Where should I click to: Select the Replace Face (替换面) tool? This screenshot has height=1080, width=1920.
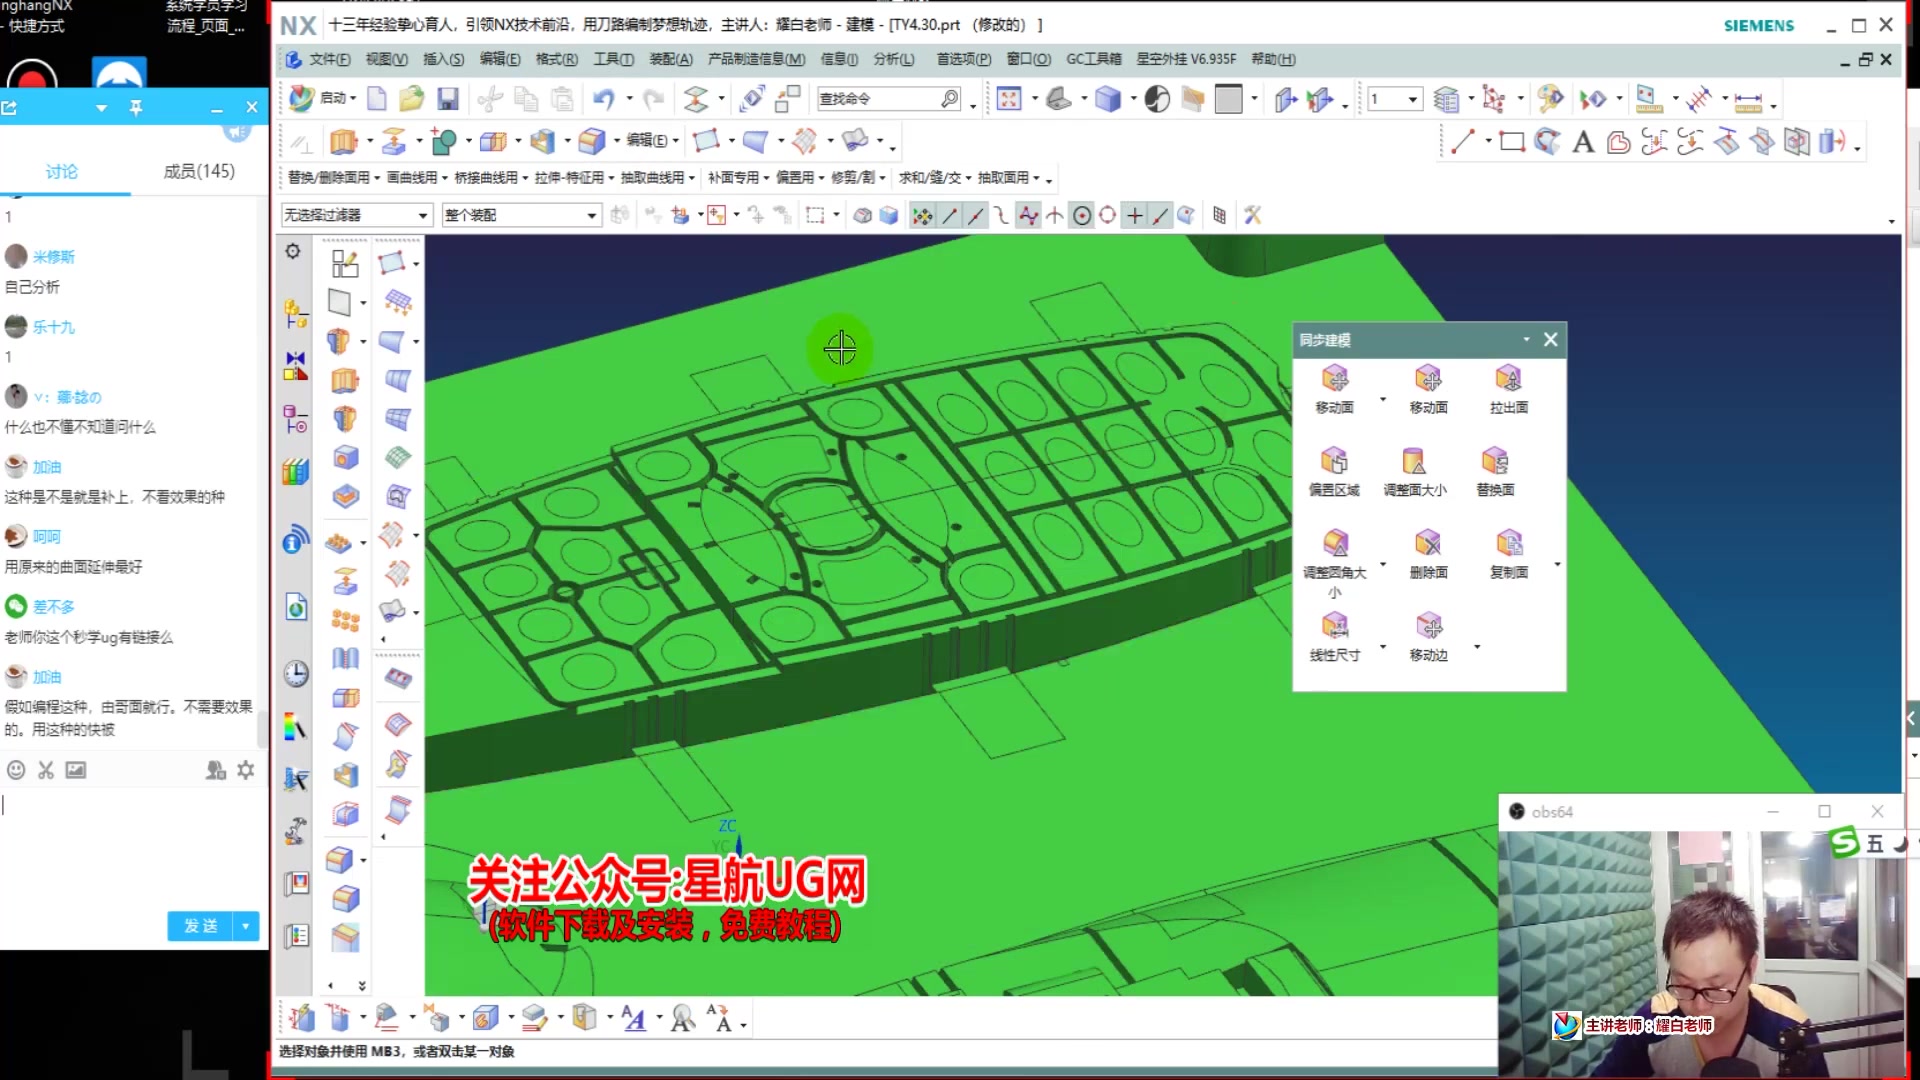click(1495, 462)
